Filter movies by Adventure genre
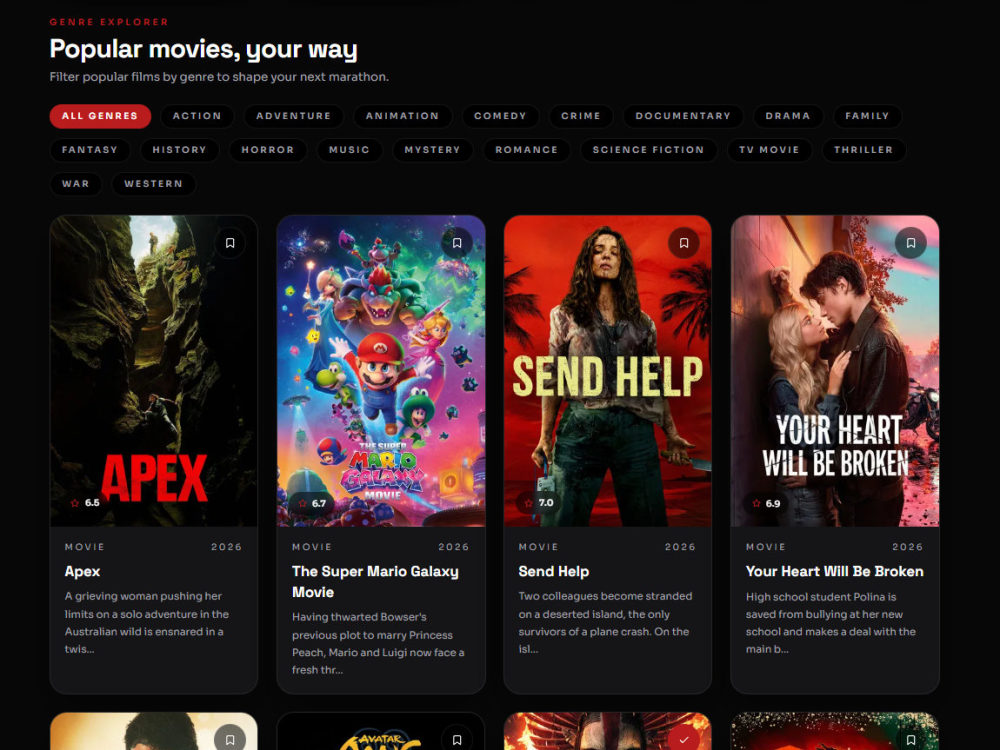Viewport: 1000px width, 750px height. click(293, 116)
